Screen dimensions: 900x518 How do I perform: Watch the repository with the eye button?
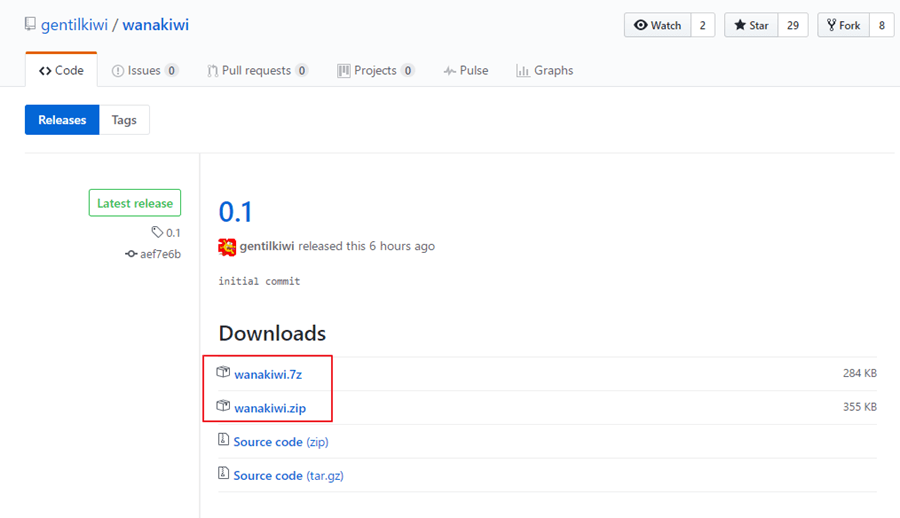tap(658, 25)
